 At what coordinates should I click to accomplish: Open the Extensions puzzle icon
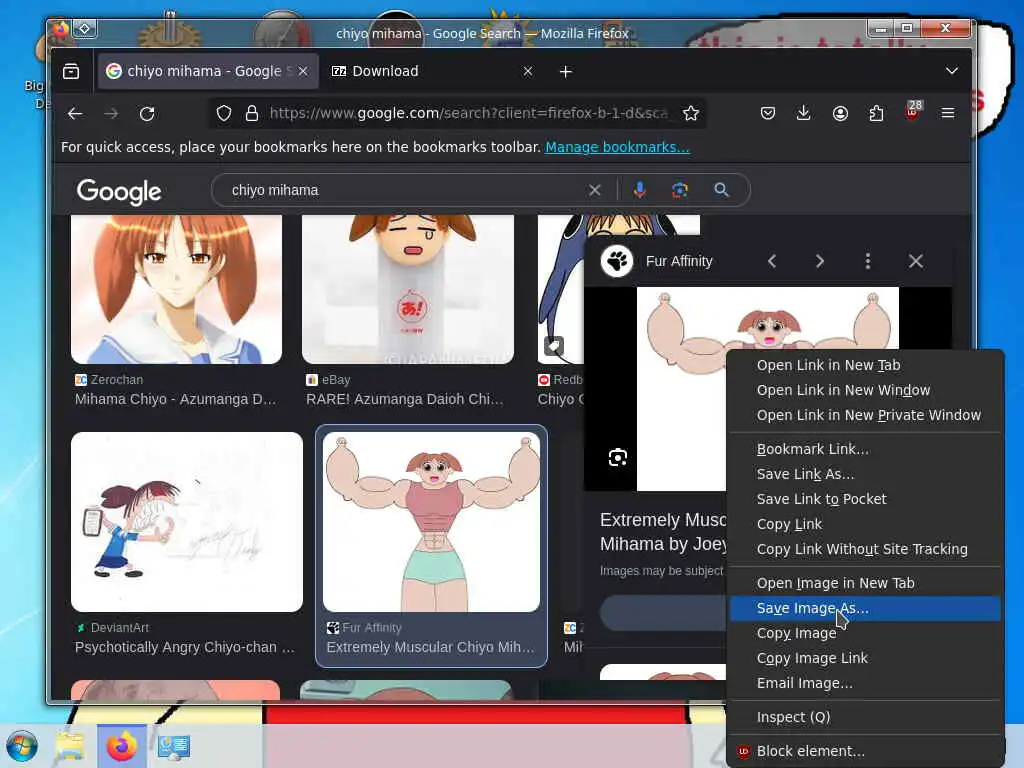tap(876, 114)
